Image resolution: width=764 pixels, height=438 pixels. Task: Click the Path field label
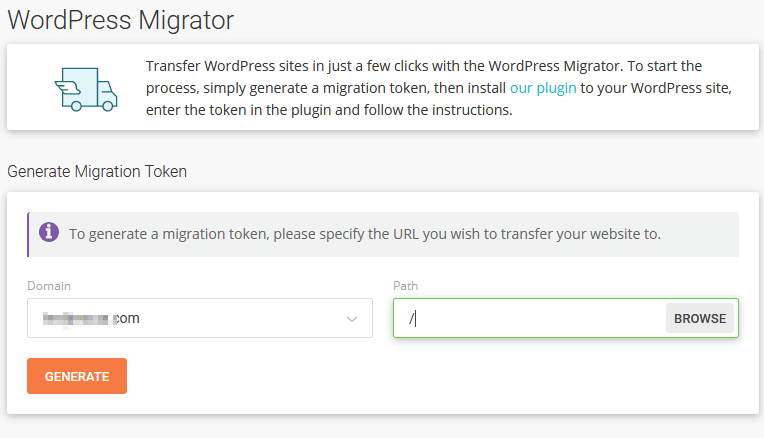[405, 286]
